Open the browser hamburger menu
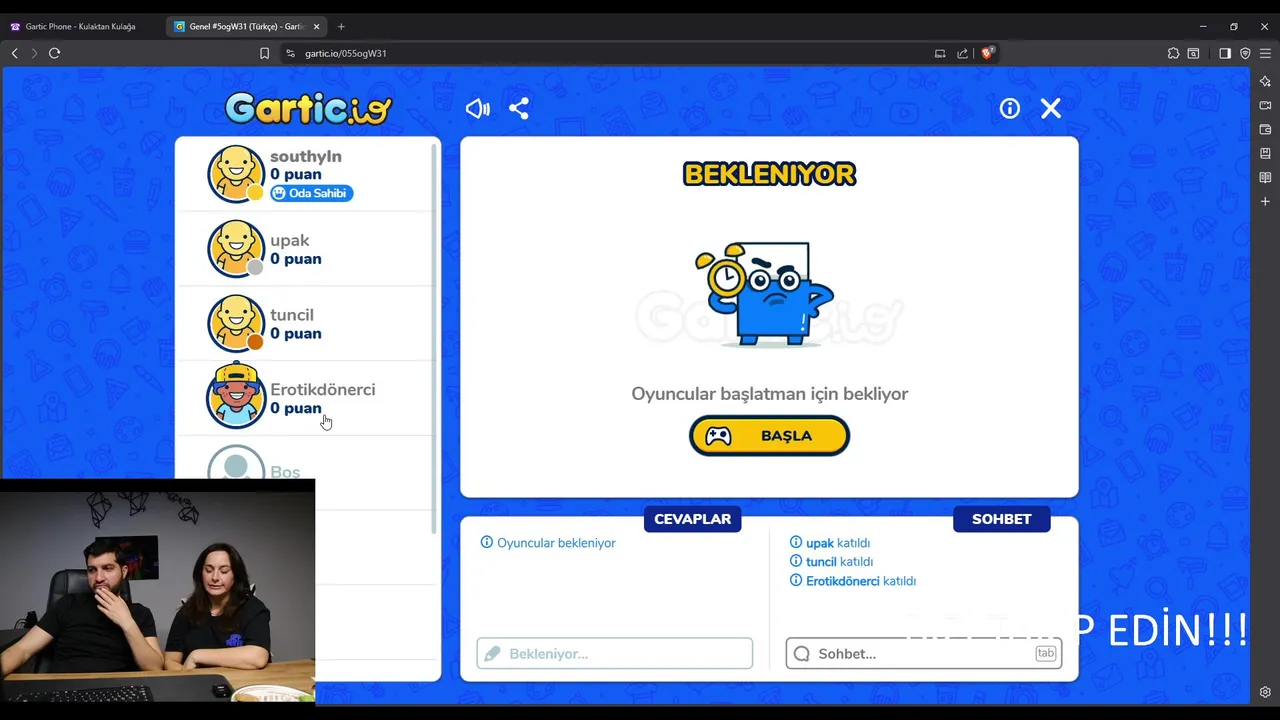 1265,53
